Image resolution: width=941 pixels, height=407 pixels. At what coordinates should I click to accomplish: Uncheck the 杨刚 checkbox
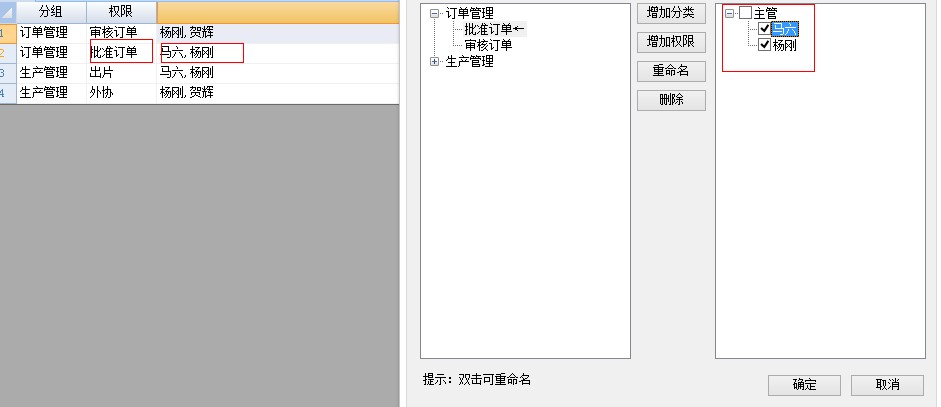point(765,45)
